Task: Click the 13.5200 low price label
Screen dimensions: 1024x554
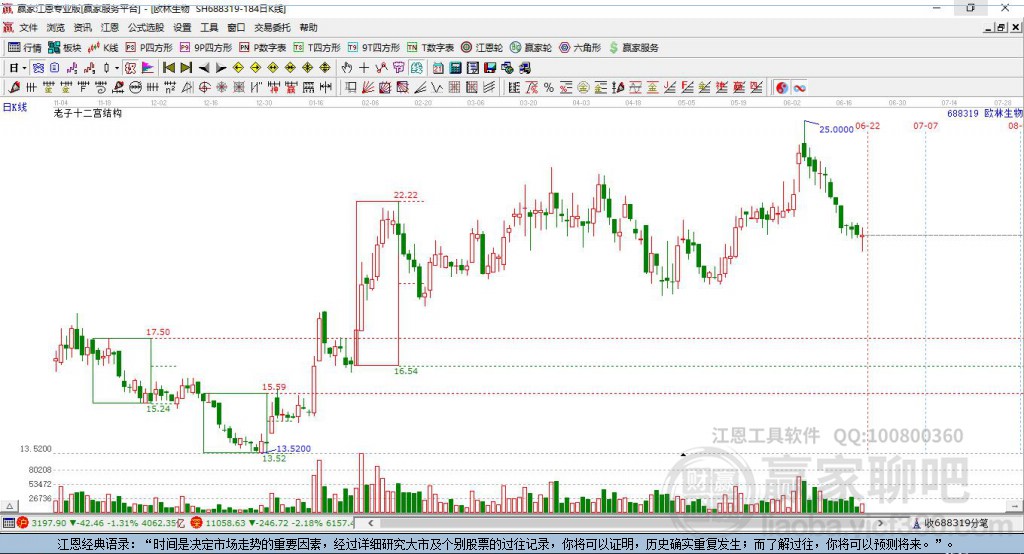Action: point(293,448)
